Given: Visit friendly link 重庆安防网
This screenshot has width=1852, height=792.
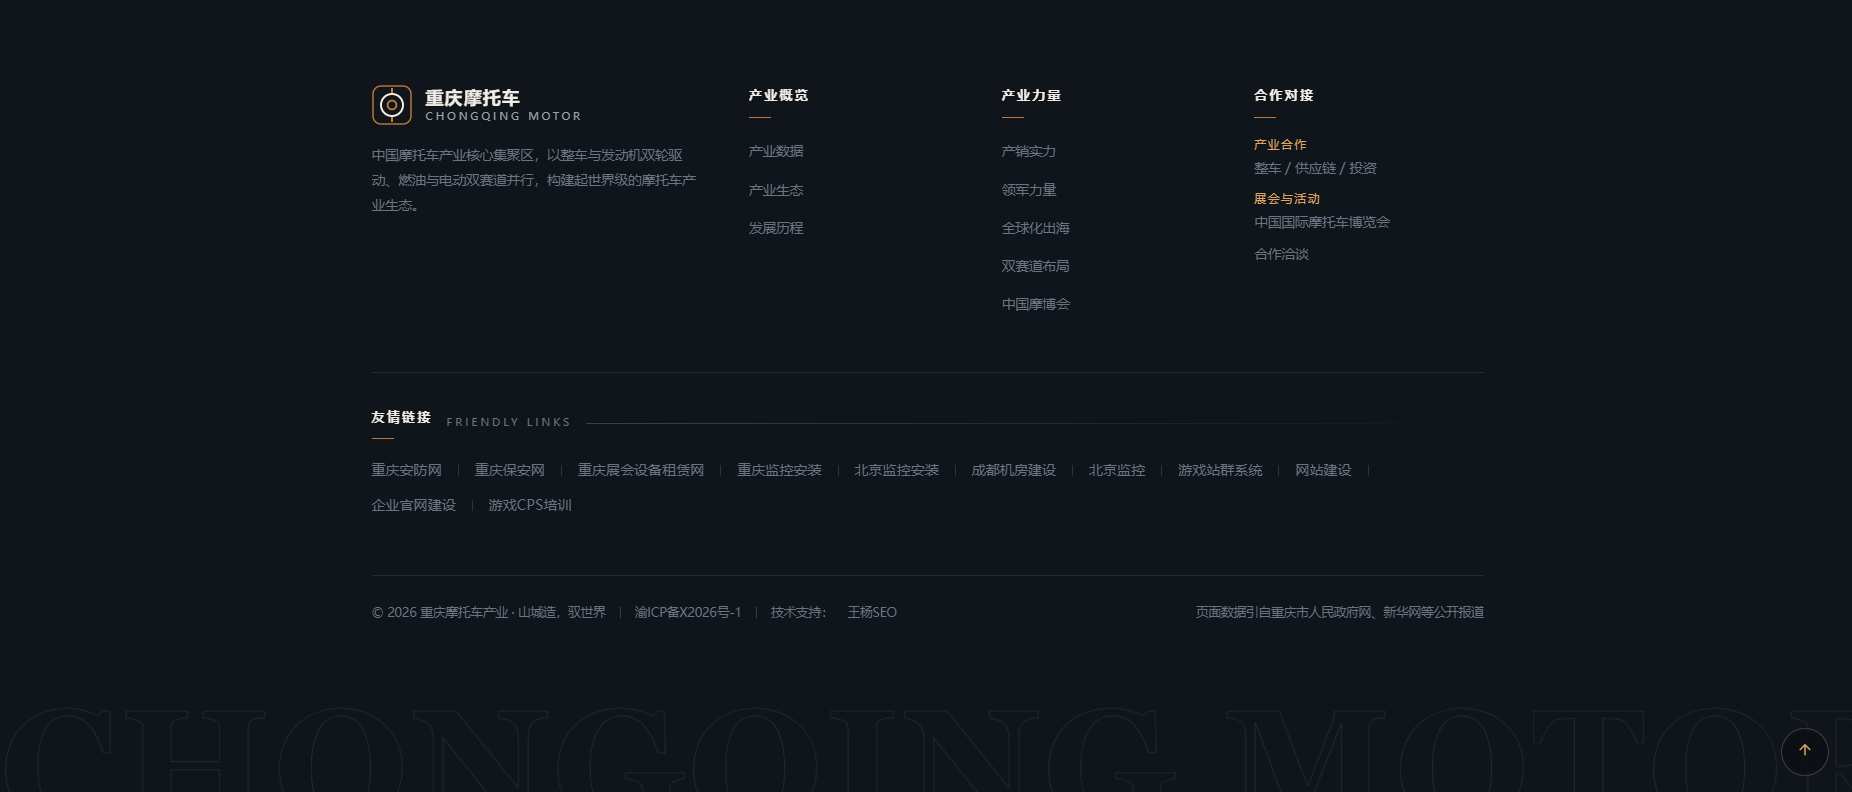Looking at the screenshot, I should (406, 470).
